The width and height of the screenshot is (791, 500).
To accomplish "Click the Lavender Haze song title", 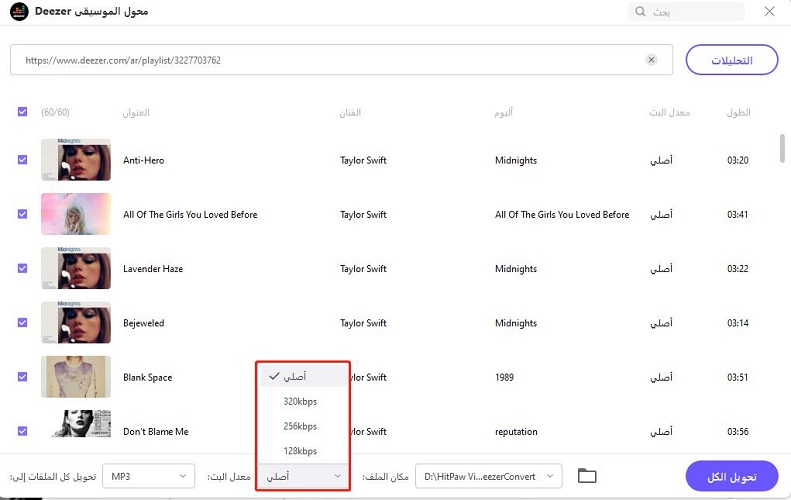I will coord(153,269).
